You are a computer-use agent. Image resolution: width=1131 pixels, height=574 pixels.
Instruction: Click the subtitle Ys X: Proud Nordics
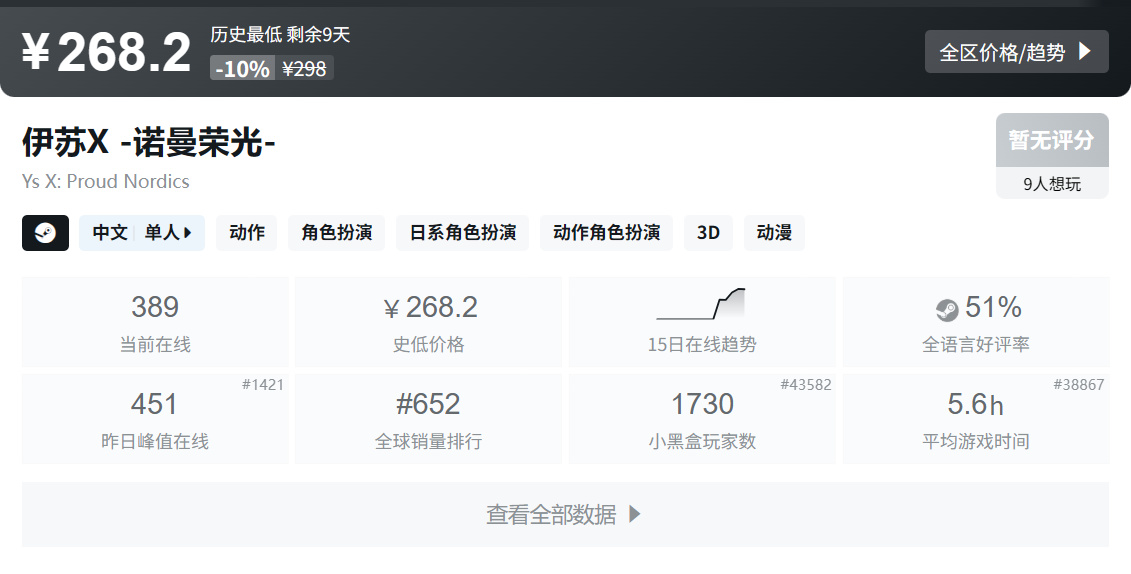(105, 182)
